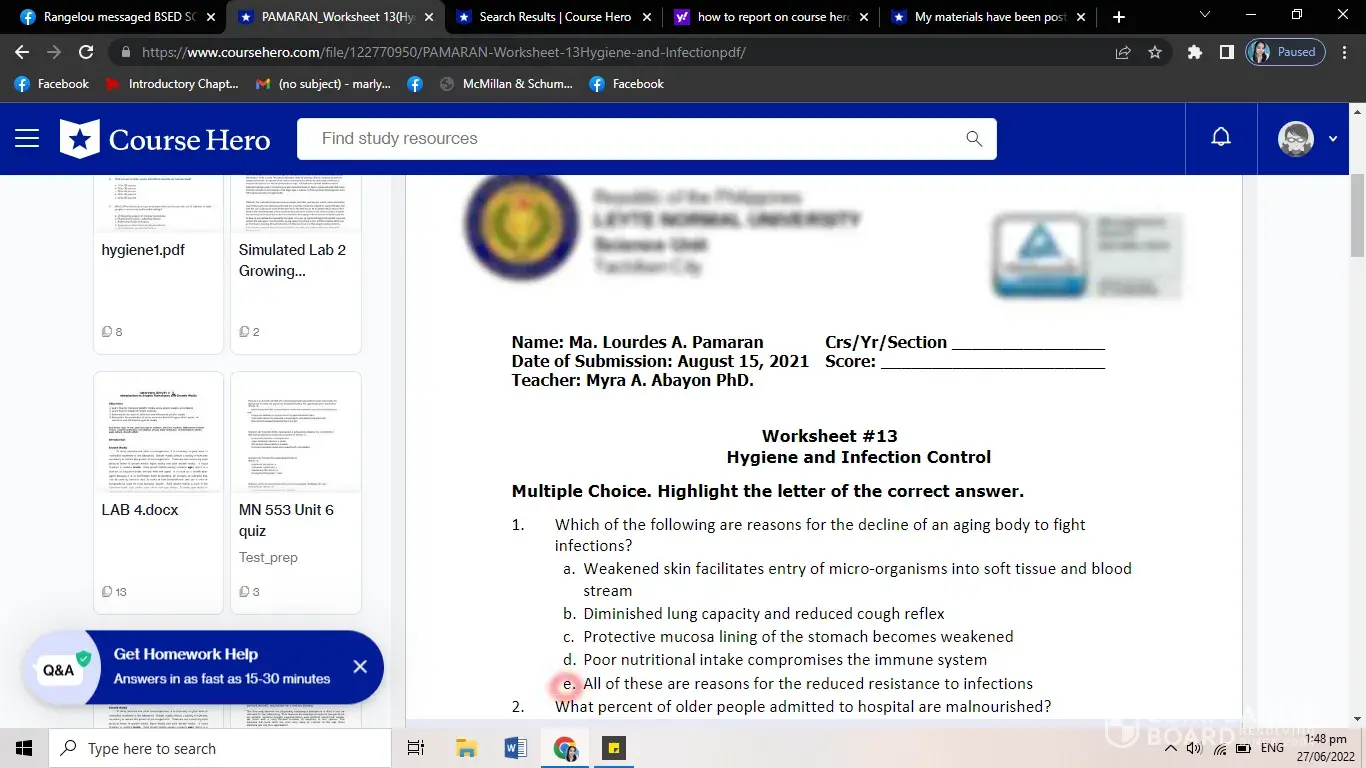Show hidden system tray icons
The height and width of the screenshot is (768, 1366).
(1170, 748)
